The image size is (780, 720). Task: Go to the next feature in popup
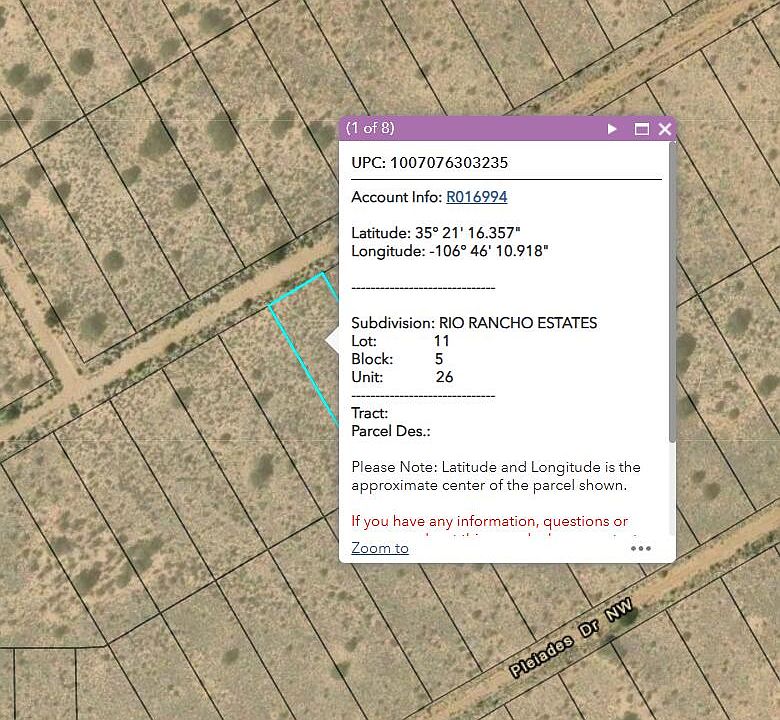pyautogui.click(x=612, y=129)
